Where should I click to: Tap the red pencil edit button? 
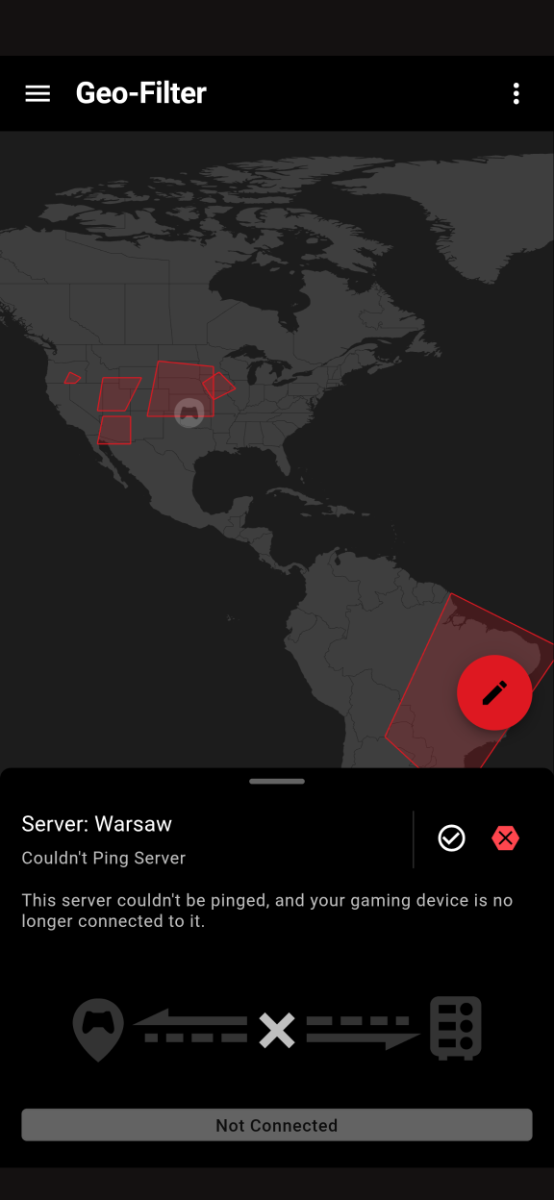coord(494,693)
